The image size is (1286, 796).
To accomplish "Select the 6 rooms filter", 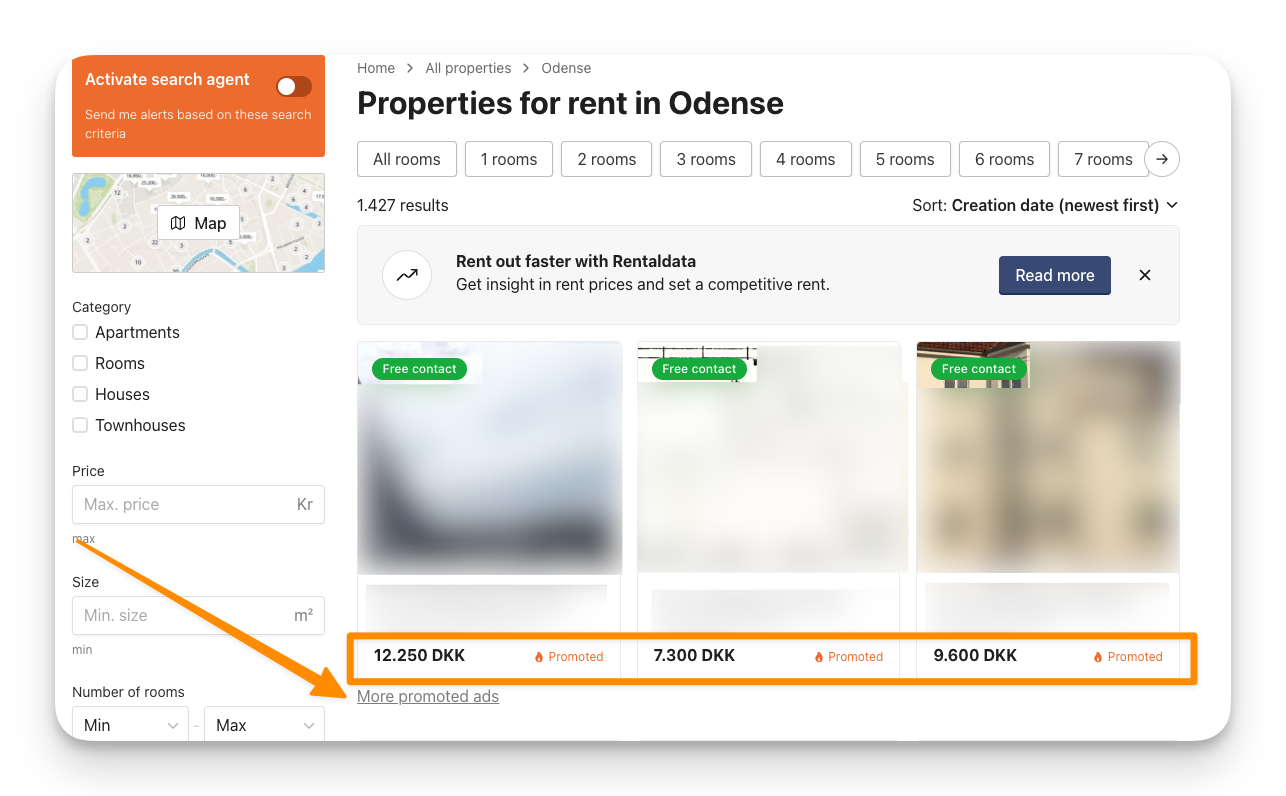I will [x=1005, y=159].
